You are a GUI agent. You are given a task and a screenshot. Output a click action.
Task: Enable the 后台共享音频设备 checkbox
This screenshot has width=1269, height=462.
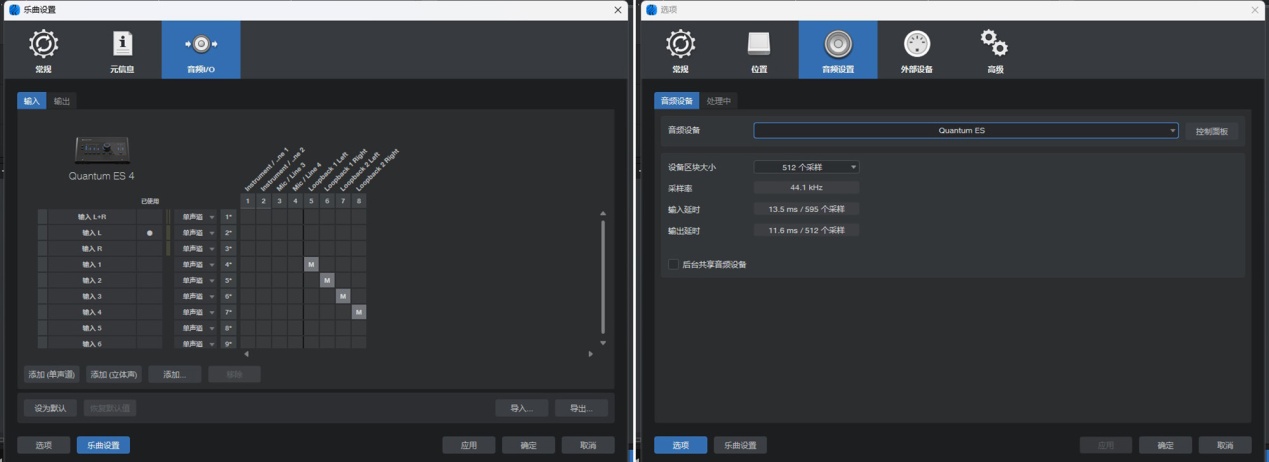(x=673, y=265)
